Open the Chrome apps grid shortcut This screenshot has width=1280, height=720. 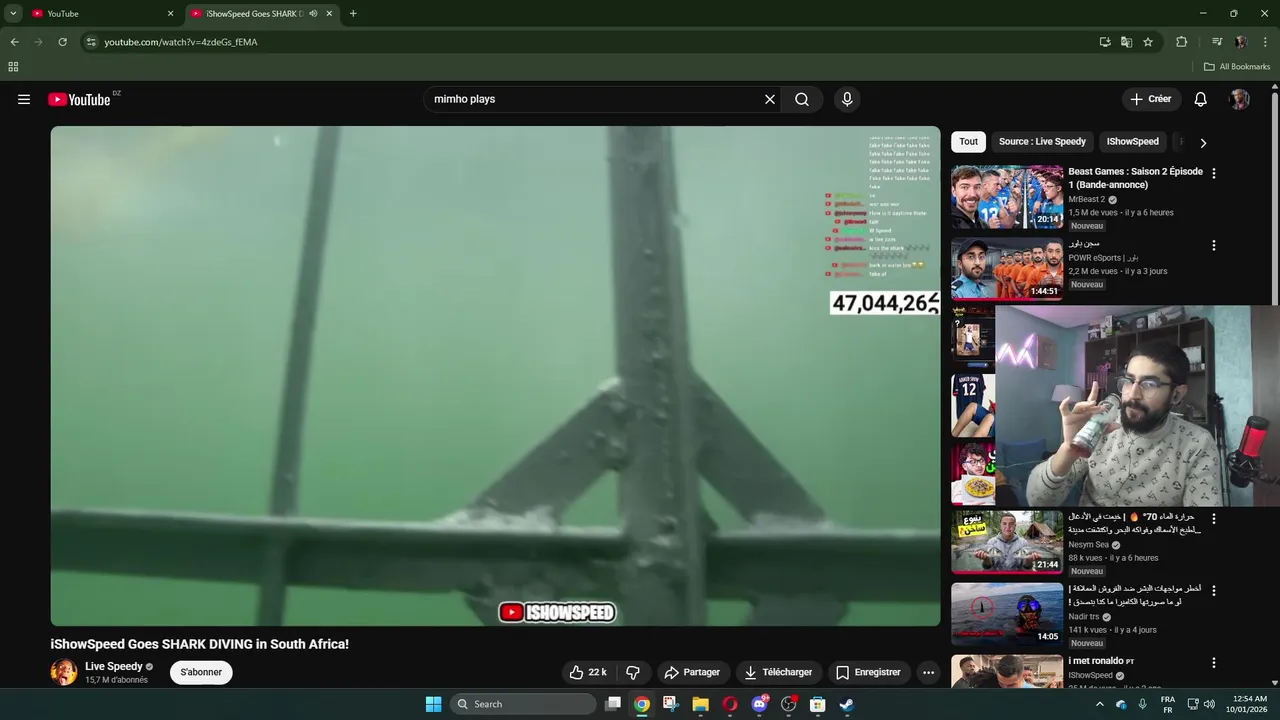point(13,67)
